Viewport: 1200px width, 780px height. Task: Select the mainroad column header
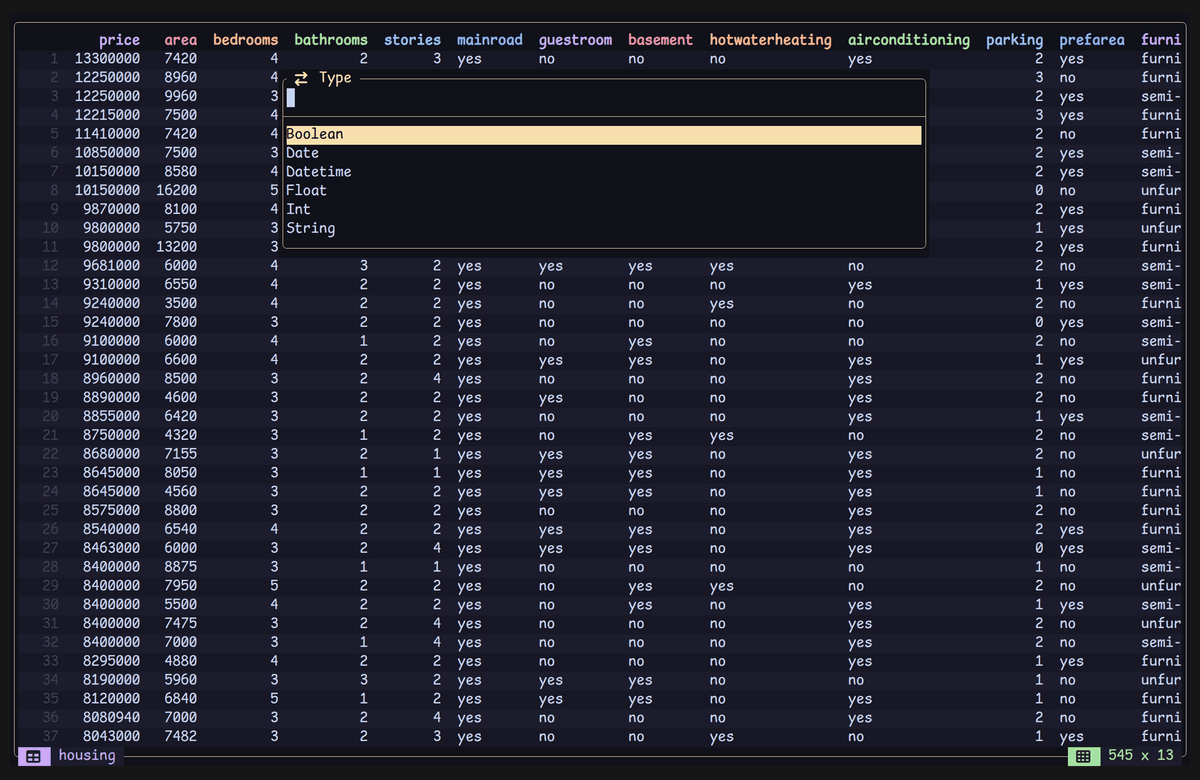click(490, 40)
